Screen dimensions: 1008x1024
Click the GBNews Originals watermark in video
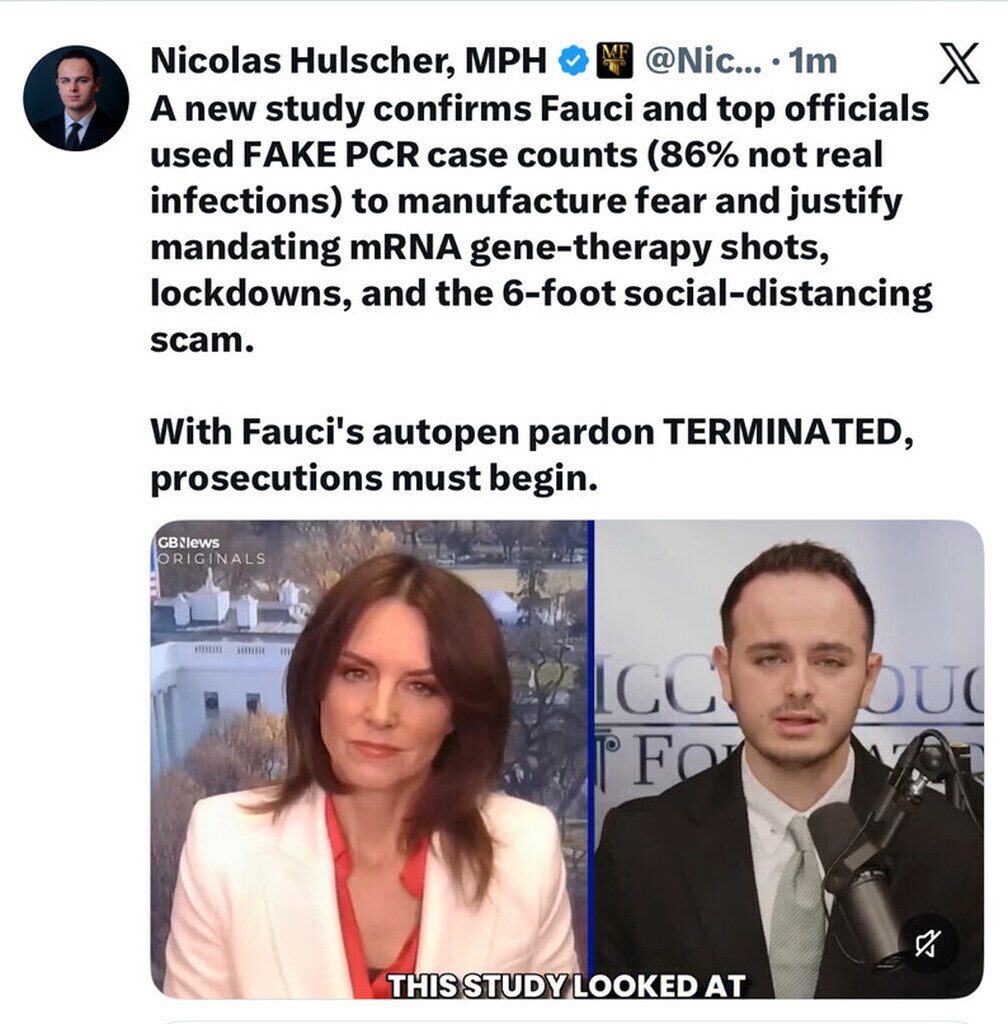(210, 551)
